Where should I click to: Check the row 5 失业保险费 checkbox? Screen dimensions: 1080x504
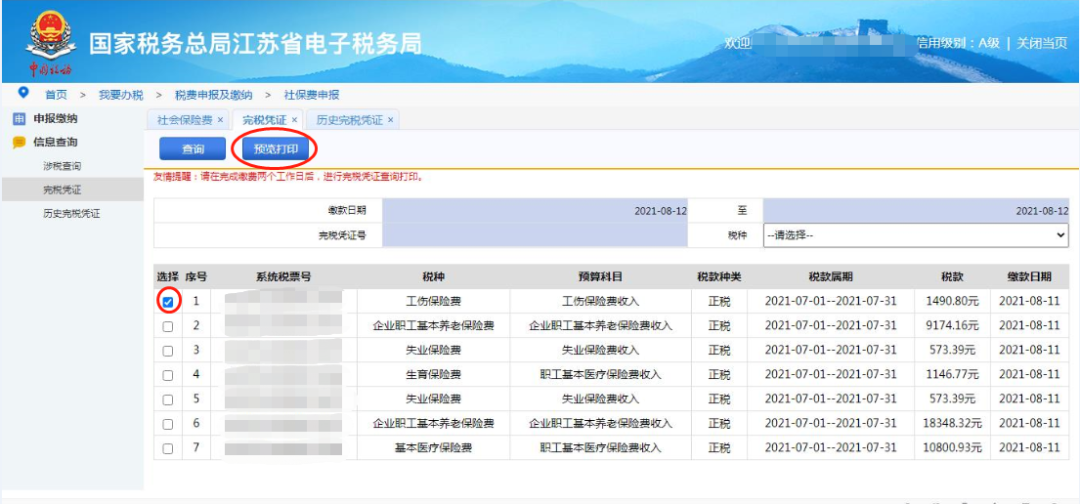coord(168,399)
